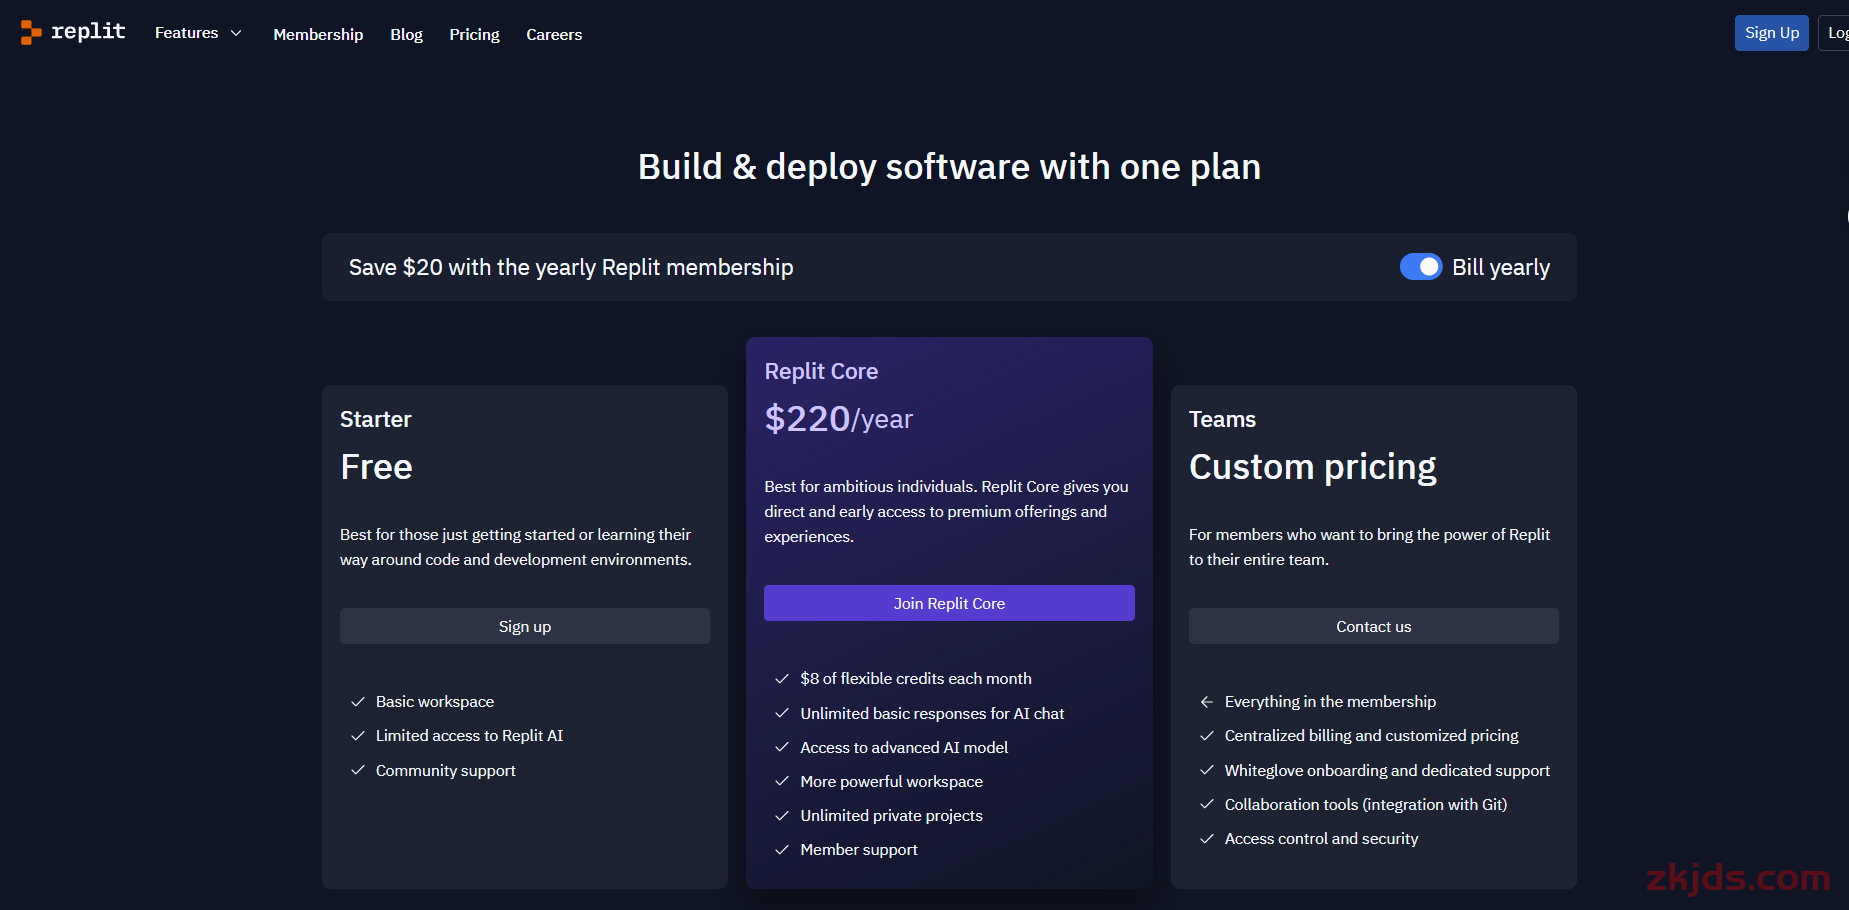Image resolution: width=1849 pixels, height=910 pixels.
Task: Click checkmark next to More powerful workspace
Action: point(782,781)
